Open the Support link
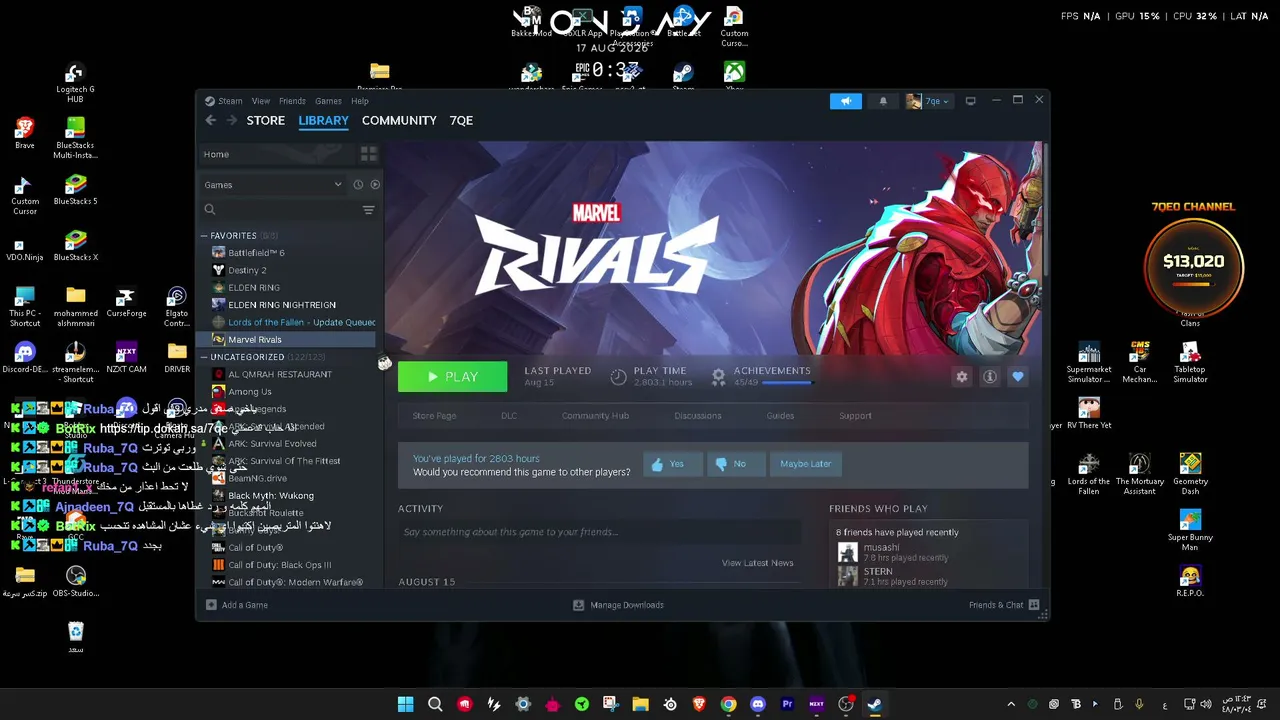This screenshot has height=720, width=1280. pyautogui.click(x=855, y=416)
